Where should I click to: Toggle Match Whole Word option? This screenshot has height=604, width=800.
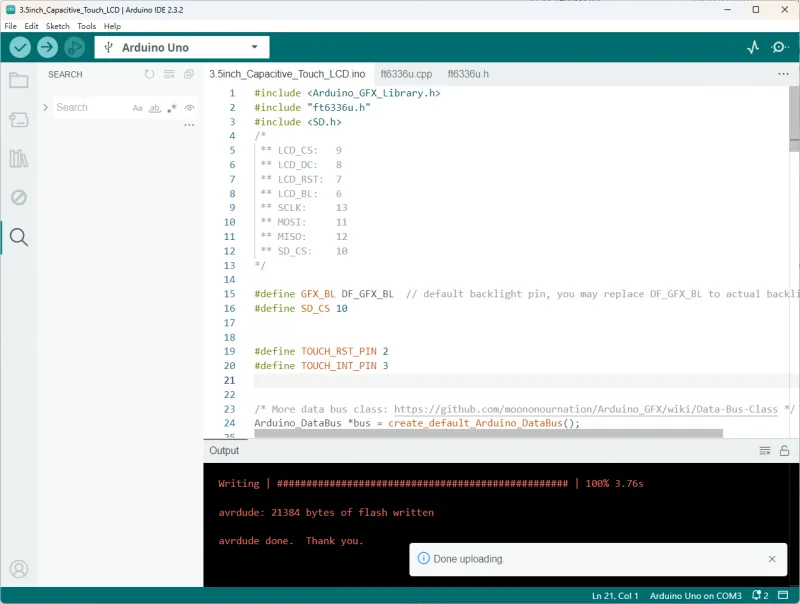[x=155, y=108]
